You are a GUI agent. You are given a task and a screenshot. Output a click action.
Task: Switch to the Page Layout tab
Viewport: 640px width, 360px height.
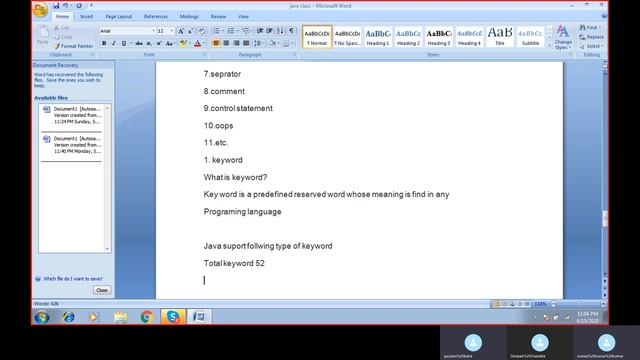pos(119,17)
